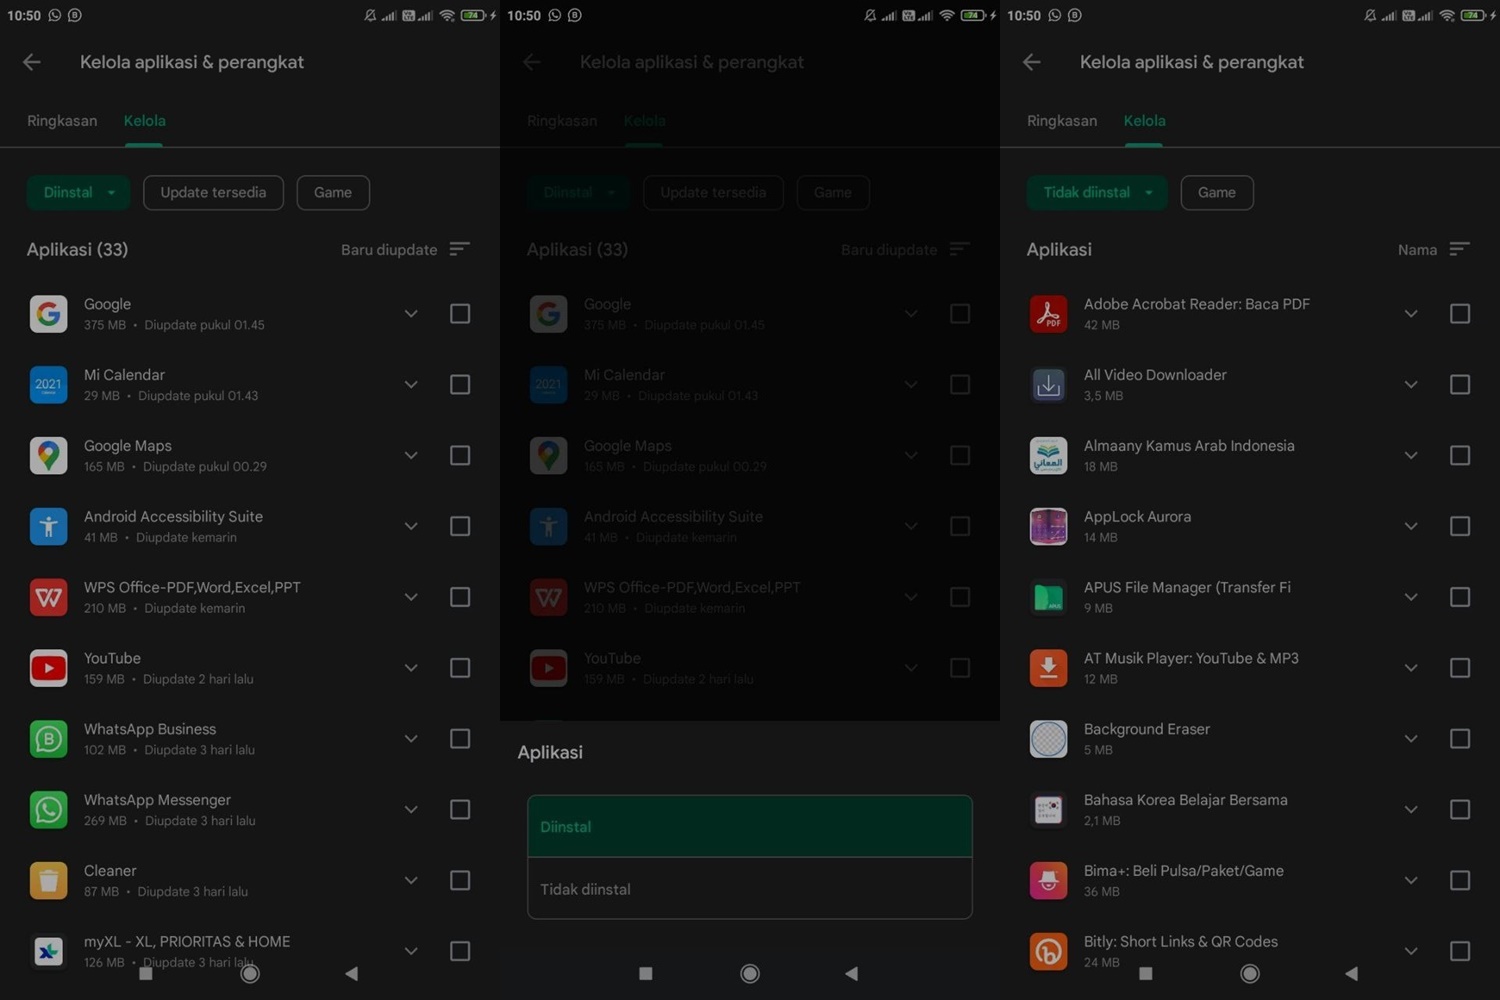
Task: Open the Tidak diinstal filter dropdown
Action: [x=1096, y=193]
